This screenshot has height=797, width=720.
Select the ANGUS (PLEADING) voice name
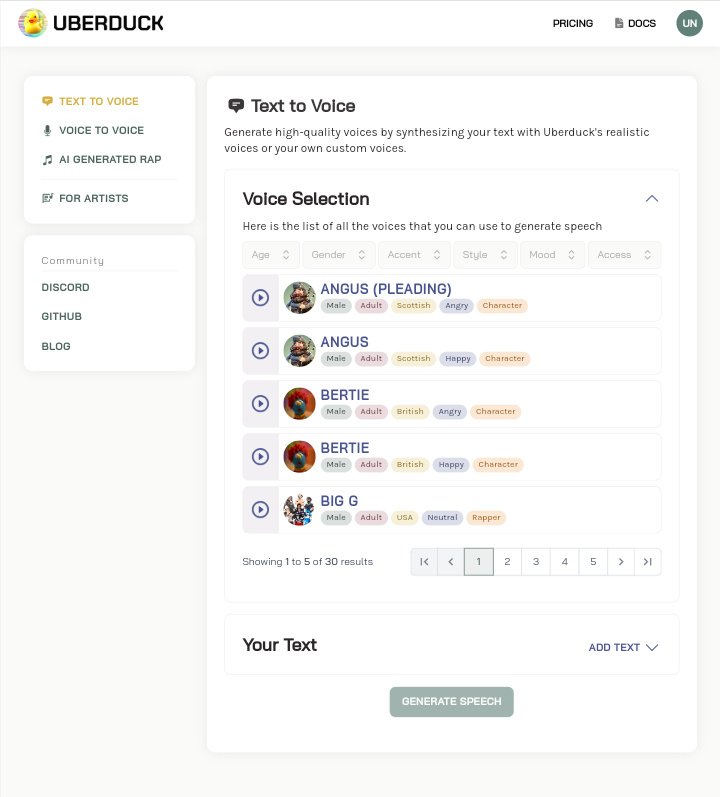pyautogui.click(x=386, y=289)
